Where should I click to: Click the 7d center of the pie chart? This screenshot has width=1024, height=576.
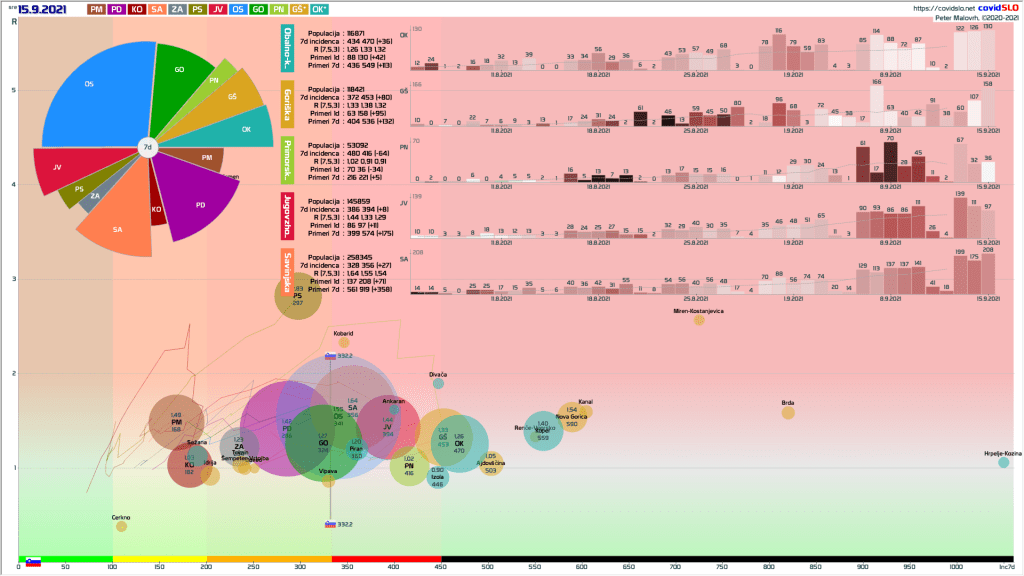click(x=147, y=148)
